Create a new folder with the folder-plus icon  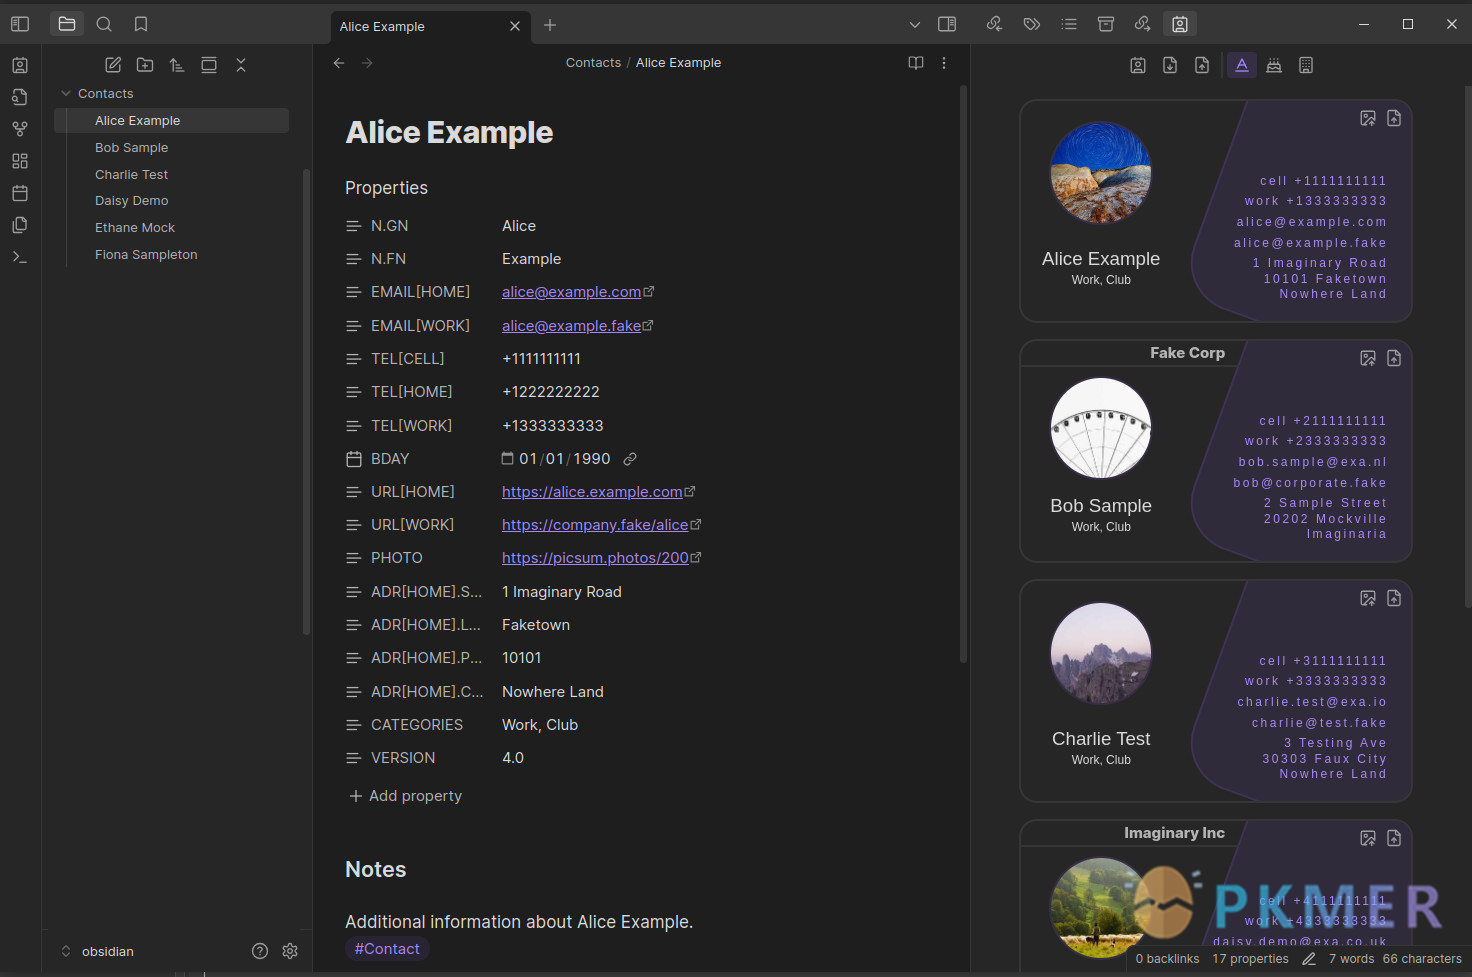[145, 65]
